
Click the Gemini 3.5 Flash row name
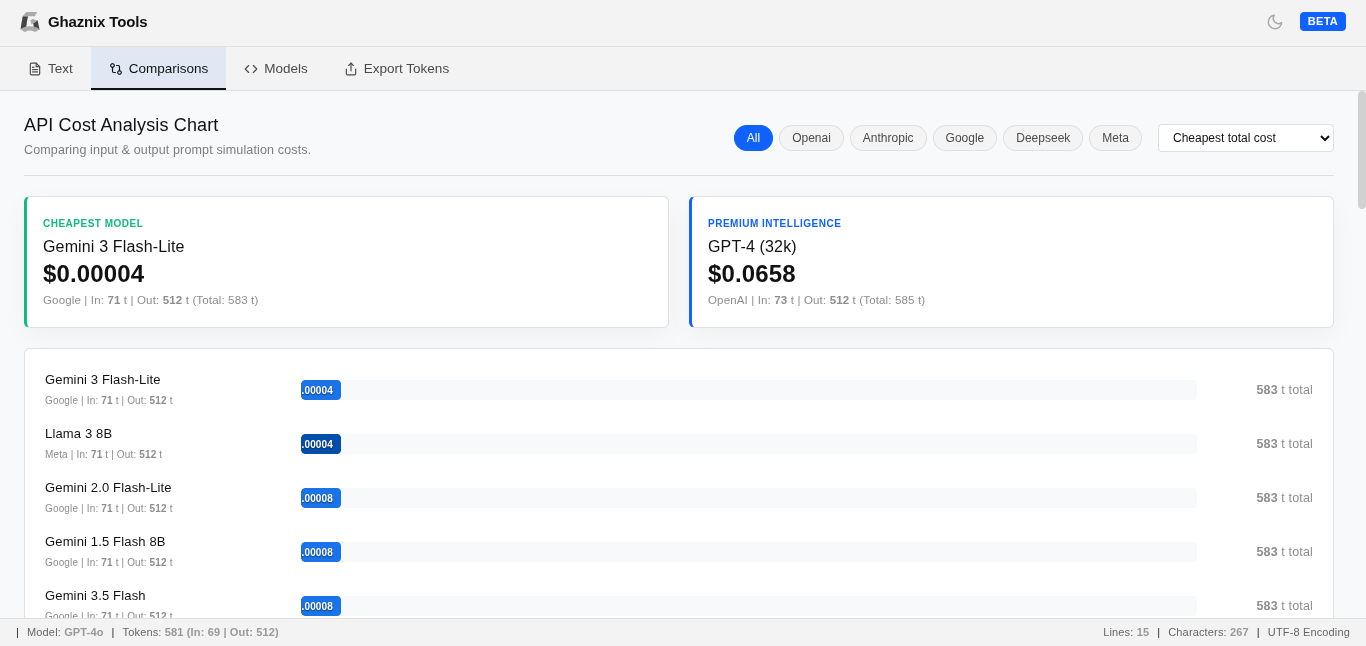pos(95,596)
